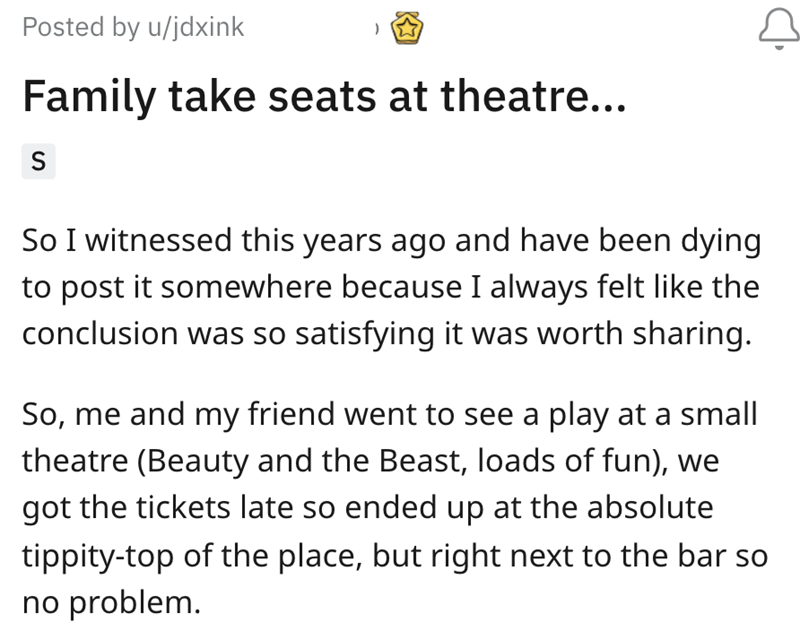Click the gold star award badge
Image resolution: width=800 pixels, height=640 pixels.
tap(408, 29)
